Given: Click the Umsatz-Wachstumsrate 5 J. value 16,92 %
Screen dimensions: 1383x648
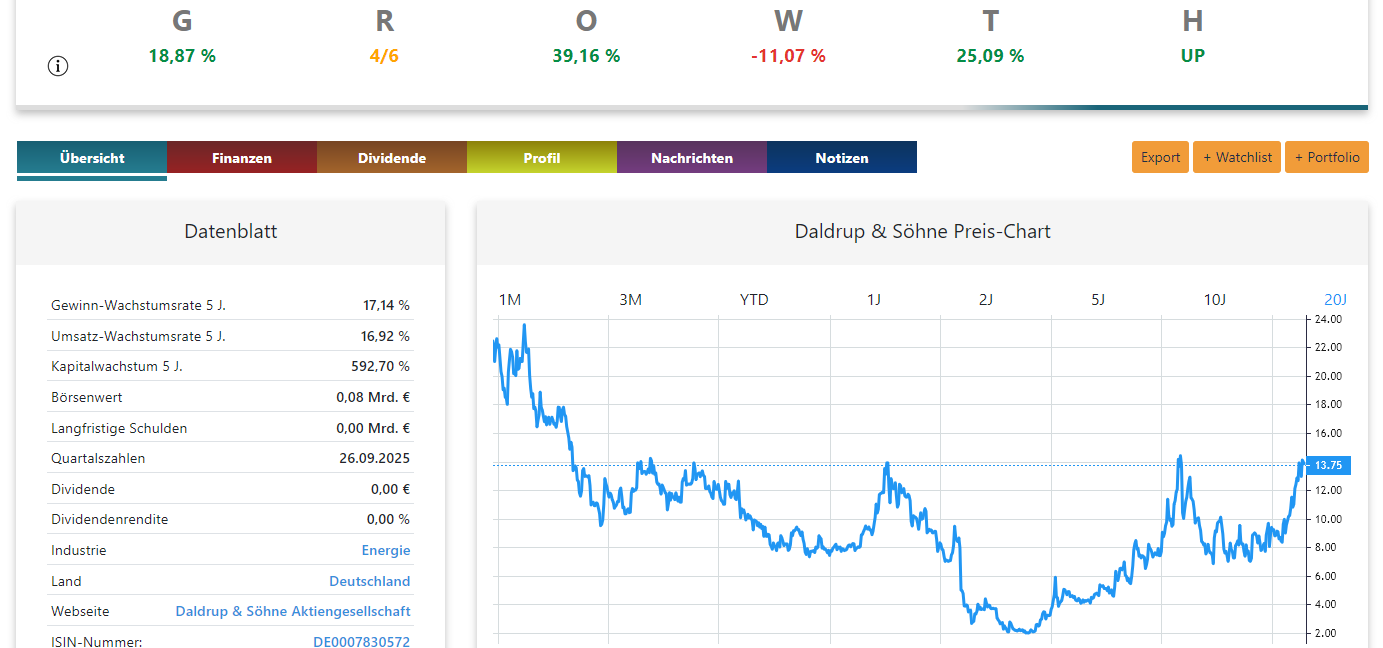Looking at the screenshot, I should pos(385,336).
